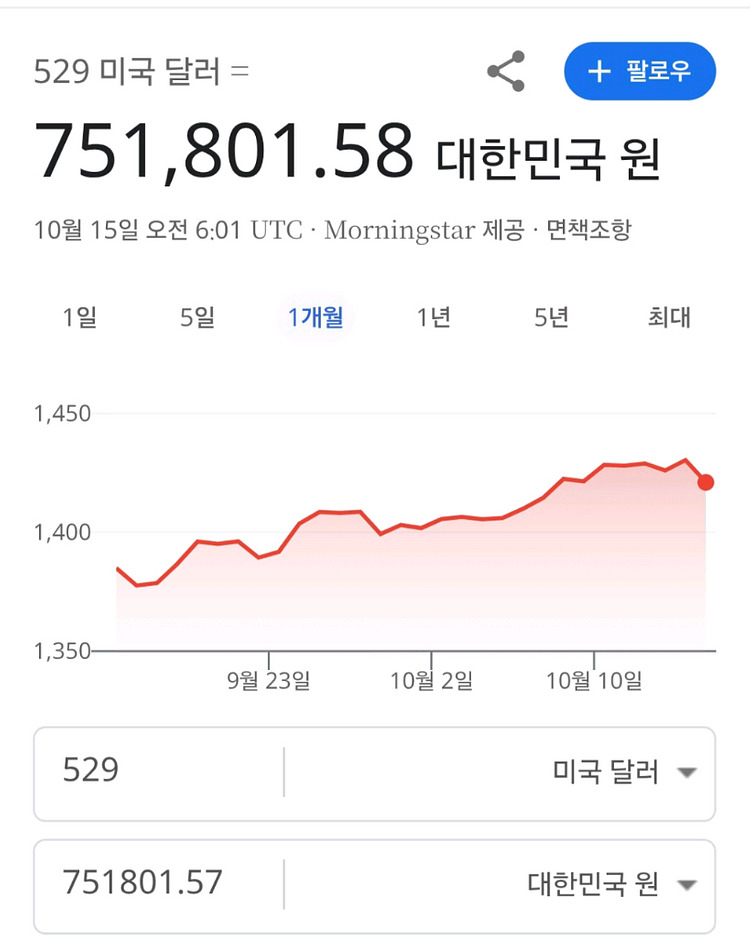
Task: Switch to the 5일 range tab
Action: coord(198,318)
